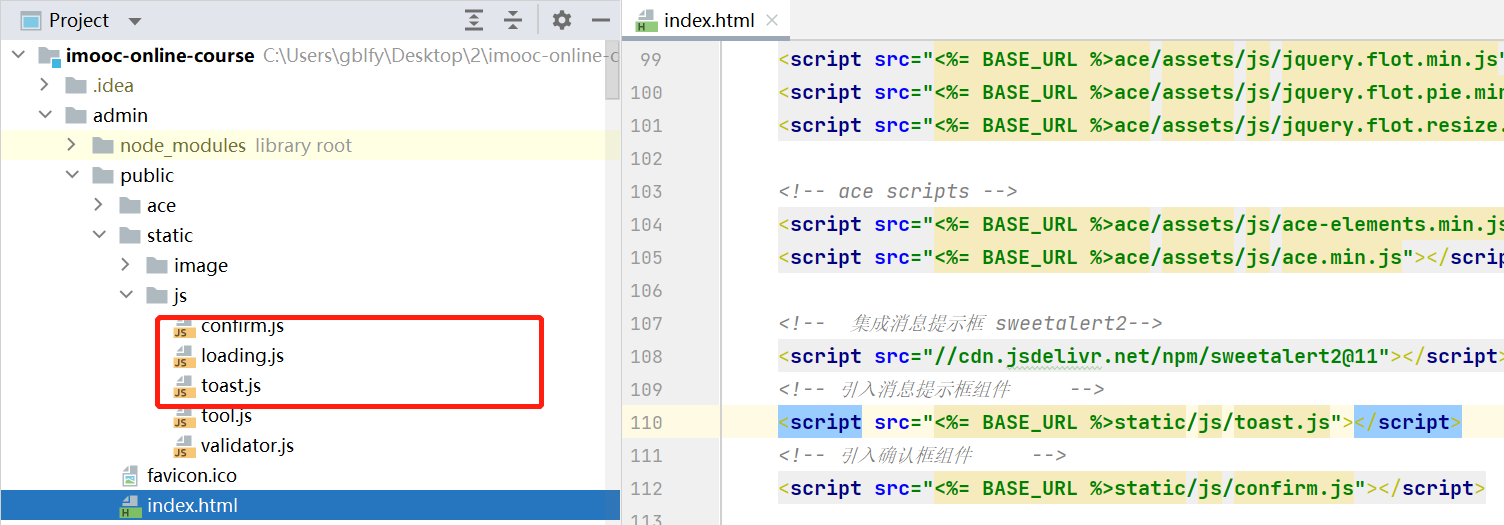Image resolution: width=1504 pixels, height=525 pixels.
Task: Collapse the js folder
Action: click(125, 295)
